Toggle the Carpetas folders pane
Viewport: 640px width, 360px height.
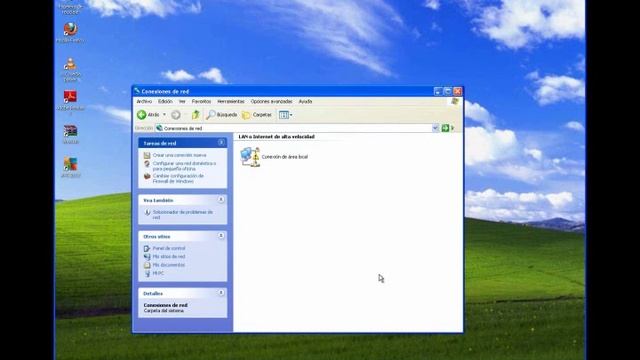(x=257, y=115)
